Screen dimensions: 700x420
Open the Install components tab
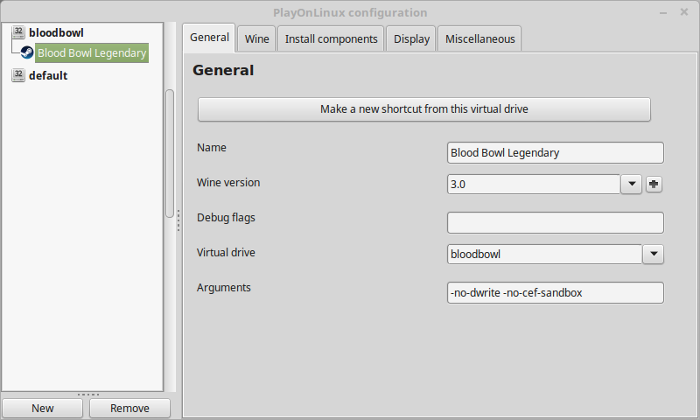(331, 39)
